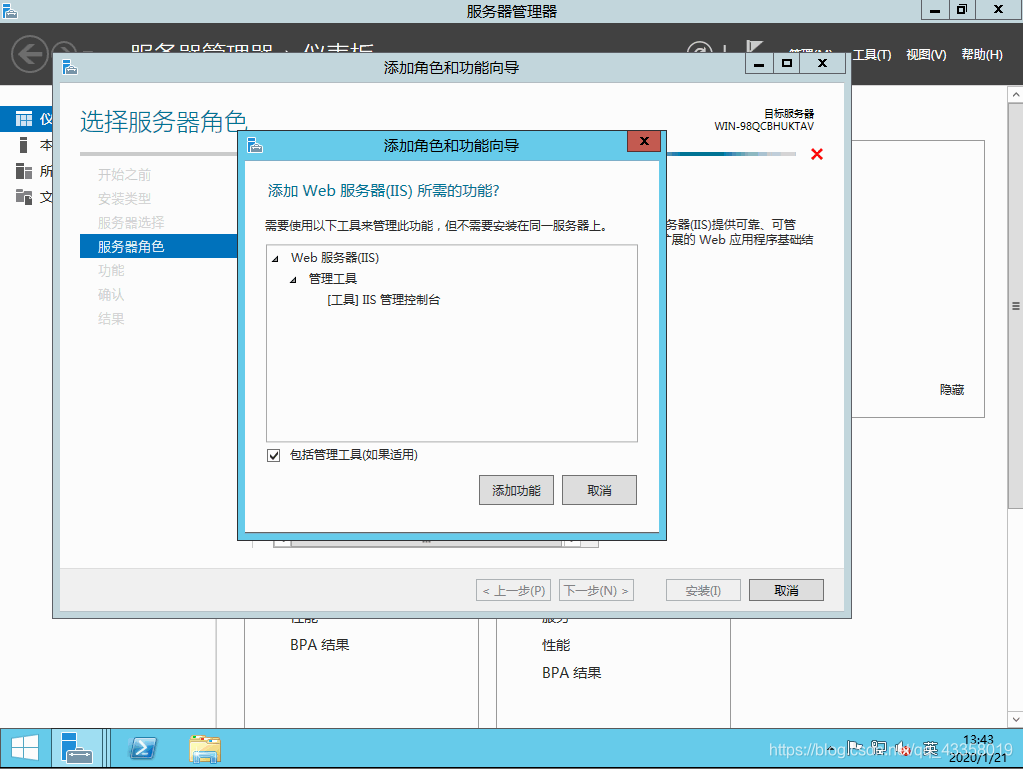Click 下一步(N) next button in wizard

click(596, 590)
